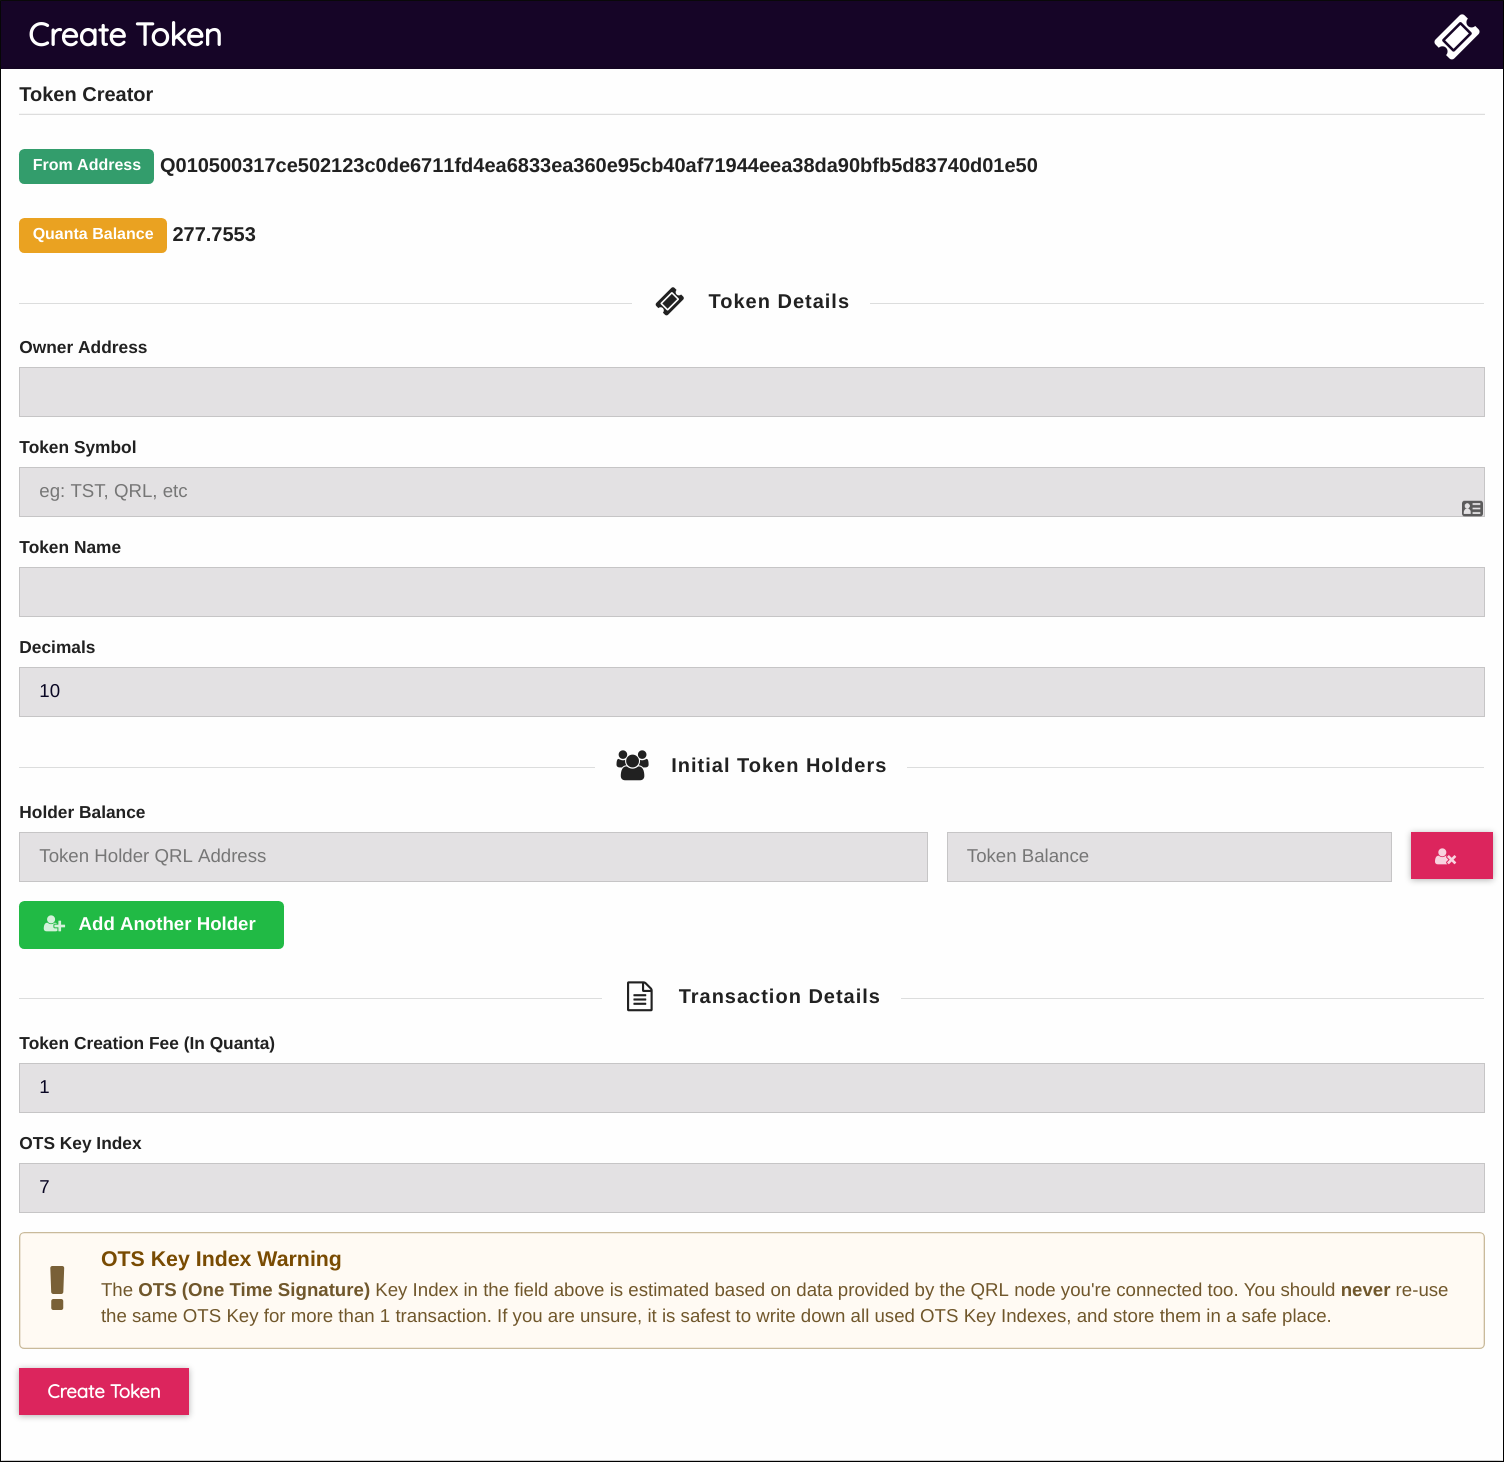This screenshot has height=1462, width=1504.
Task: Click the Token Creation Fee (In Quanta) label
Action: [147, 1043]
